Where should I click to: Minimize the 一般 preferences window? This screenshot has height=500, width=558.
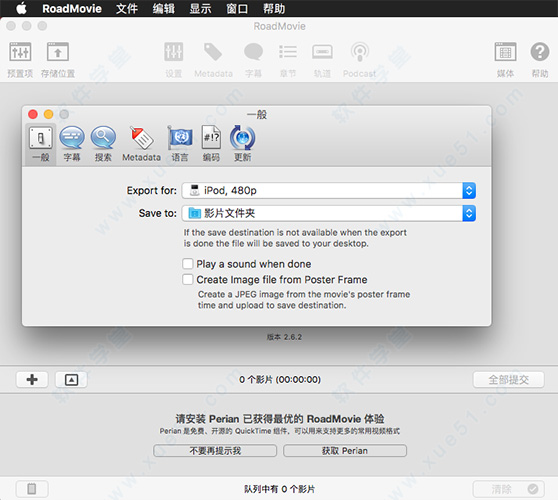(48, 114)
